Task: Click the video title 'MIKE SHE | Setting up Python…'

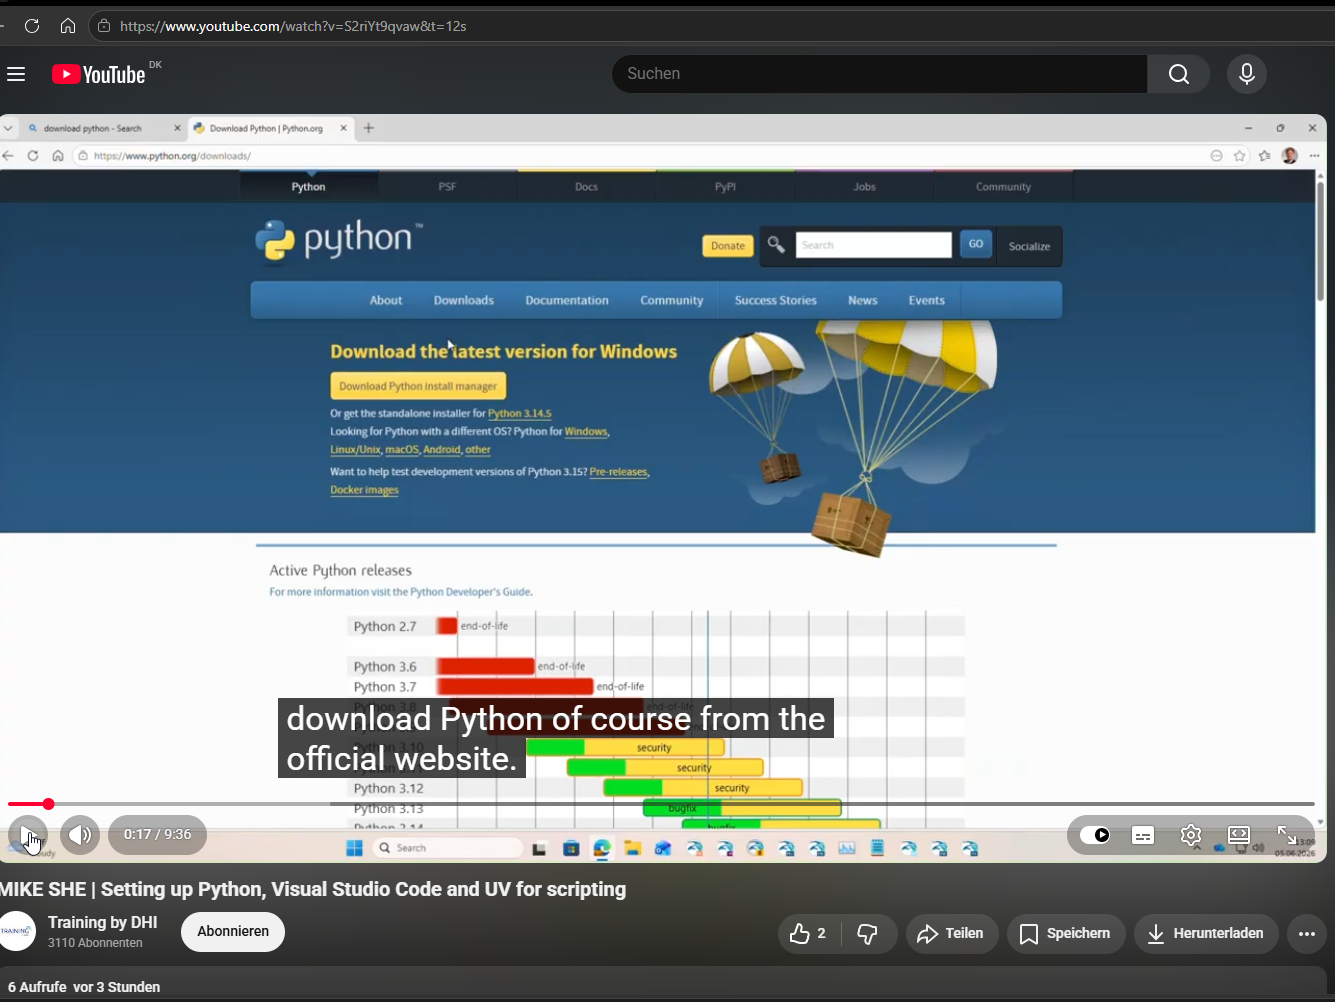Action: click(313, 889)
